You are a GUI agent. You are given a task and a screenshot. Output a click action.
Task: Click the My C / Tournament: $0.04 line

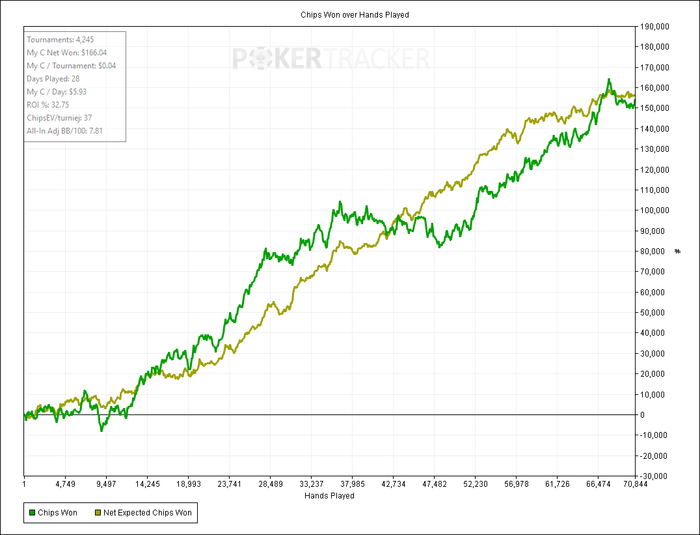coord(71,66)
